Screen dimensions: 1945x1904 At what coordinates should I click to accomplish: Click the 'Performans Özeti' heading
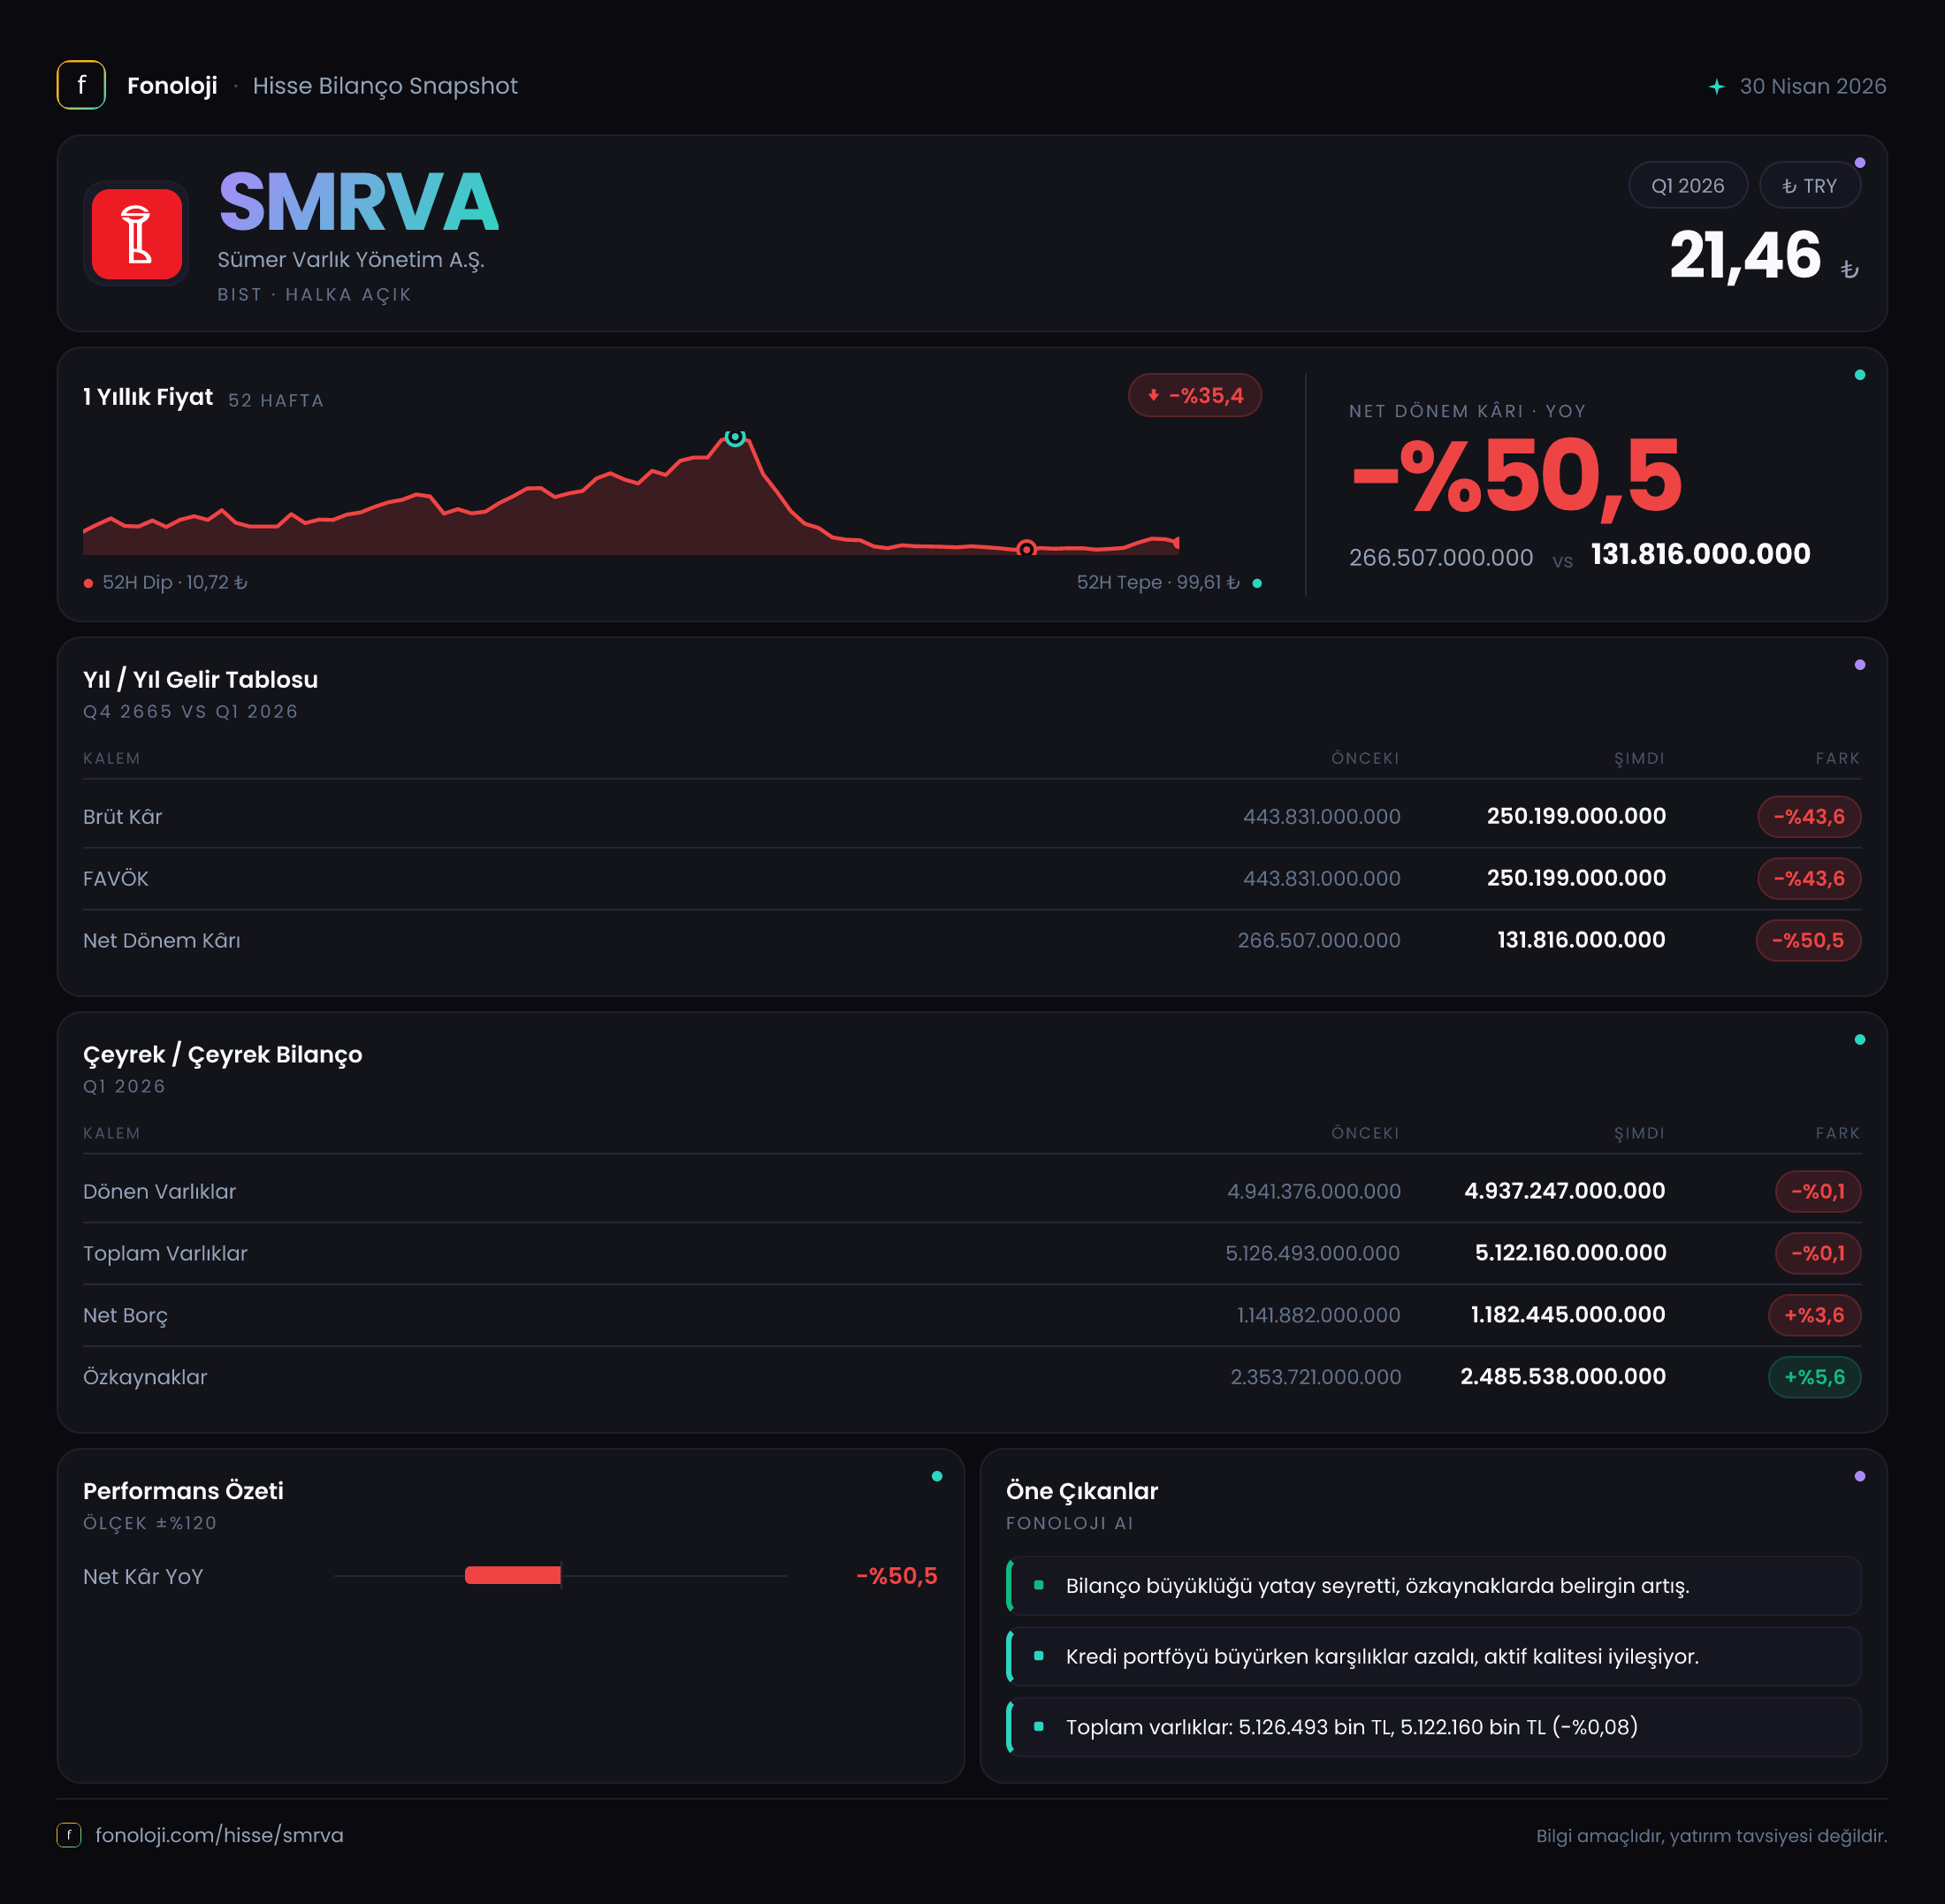[184, 1491]
